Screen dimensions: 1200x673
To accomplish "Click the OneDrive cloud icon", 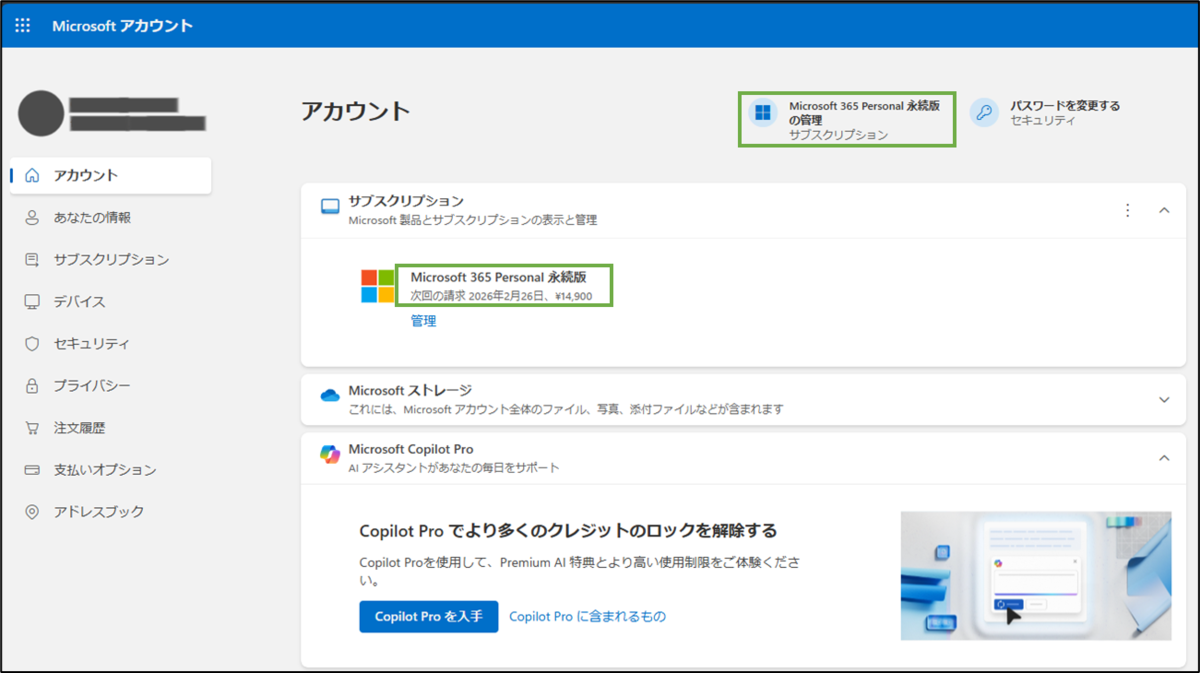I will click(x=330, y=396).
